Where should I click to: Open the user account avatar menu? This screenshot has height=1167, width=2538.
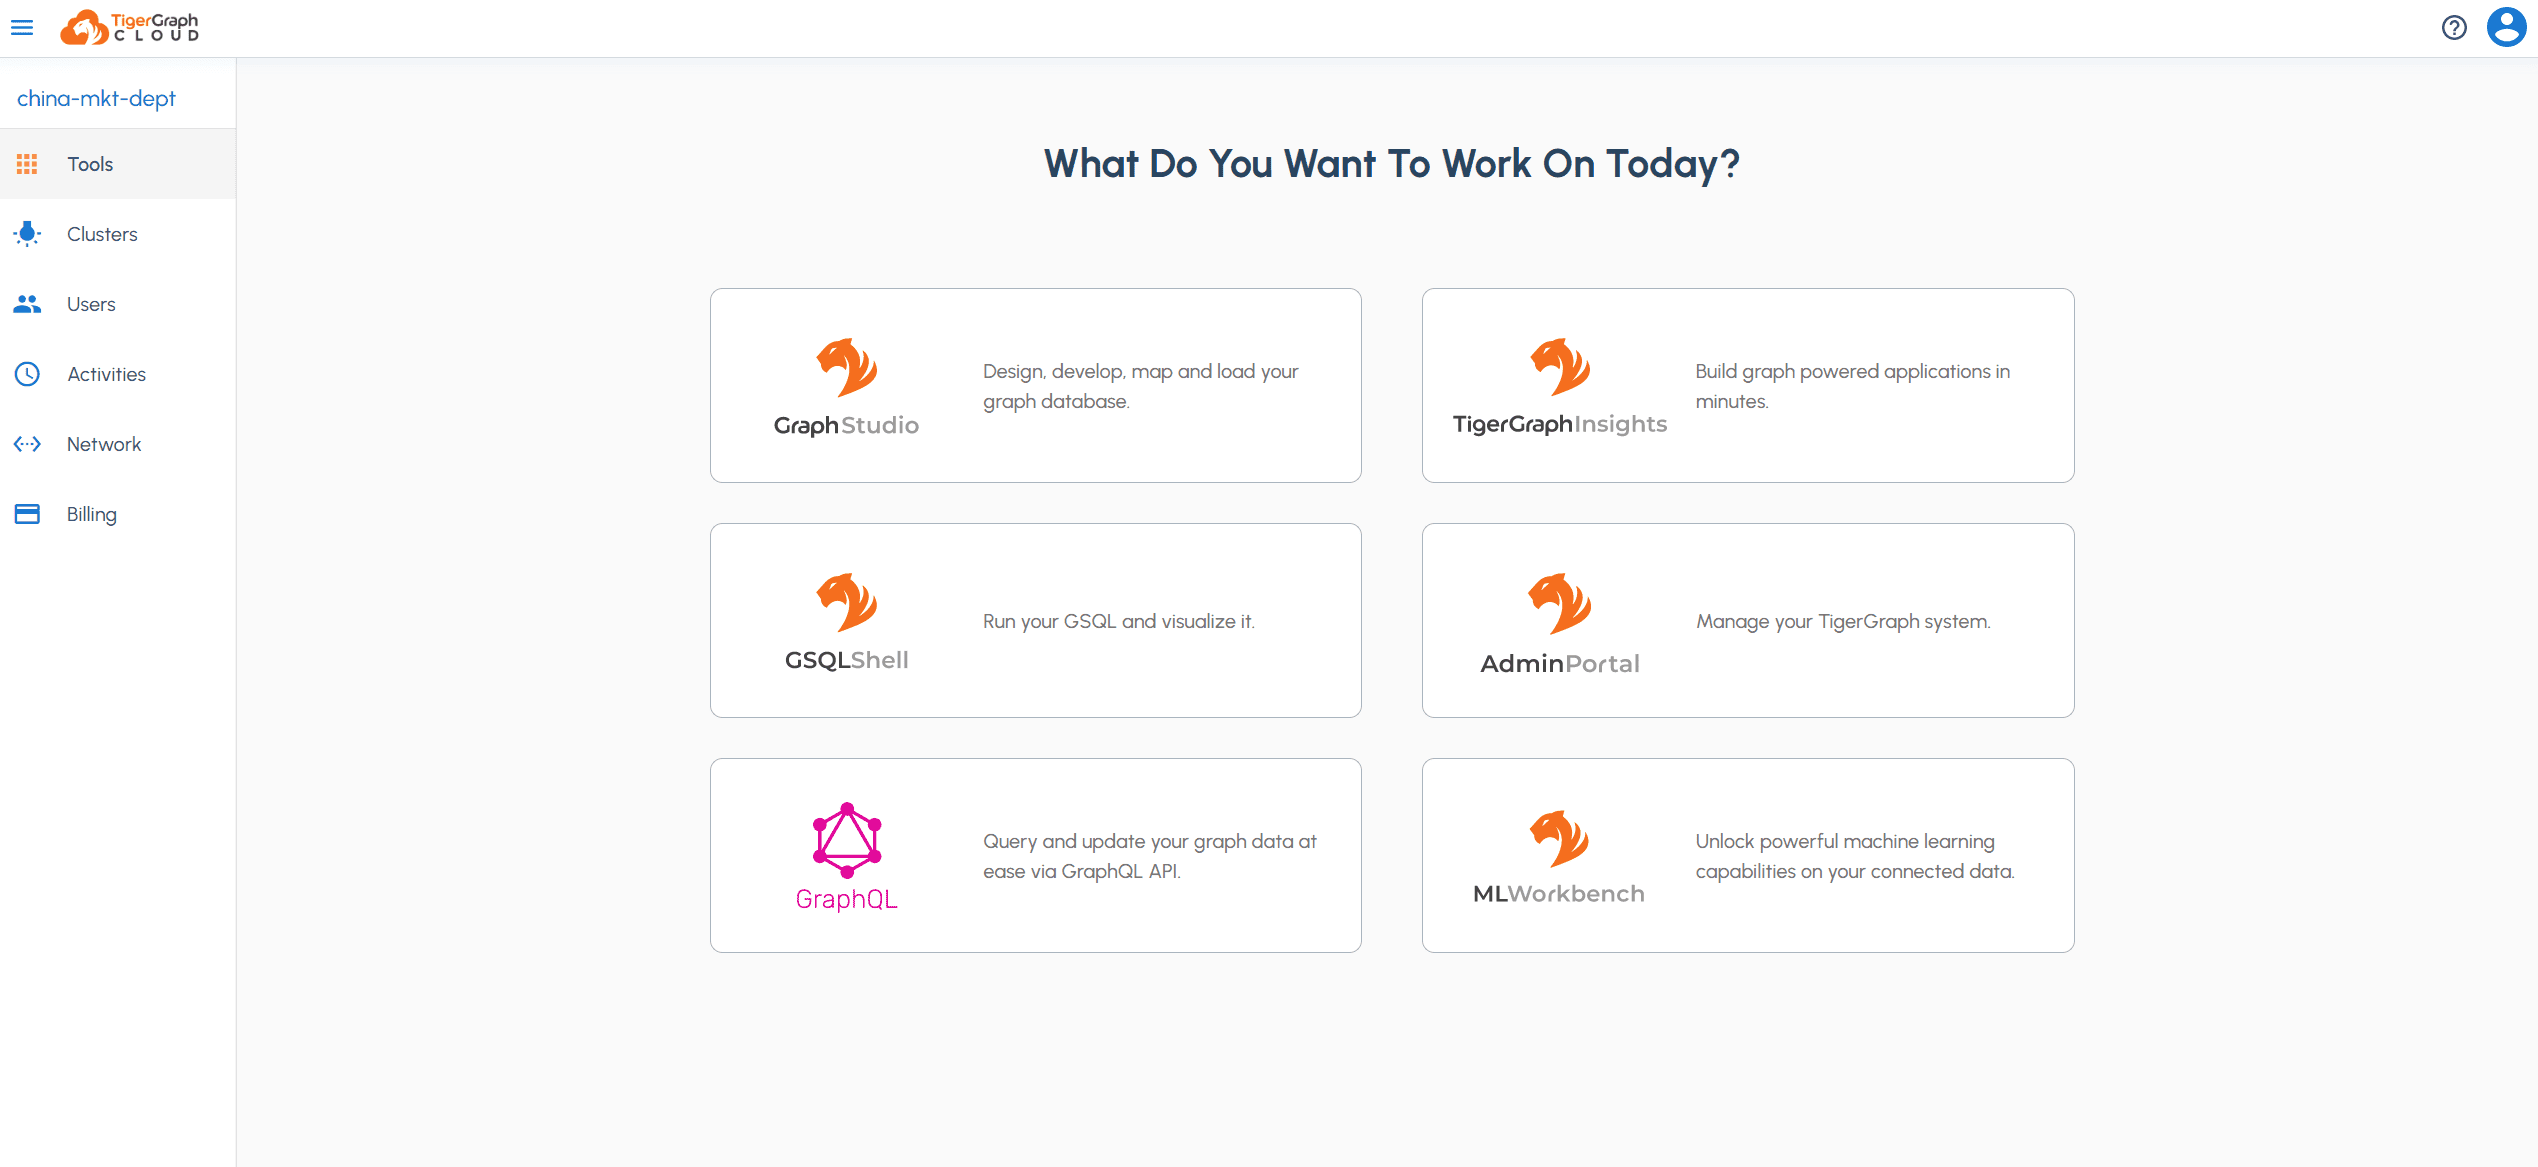[2506, 28]
